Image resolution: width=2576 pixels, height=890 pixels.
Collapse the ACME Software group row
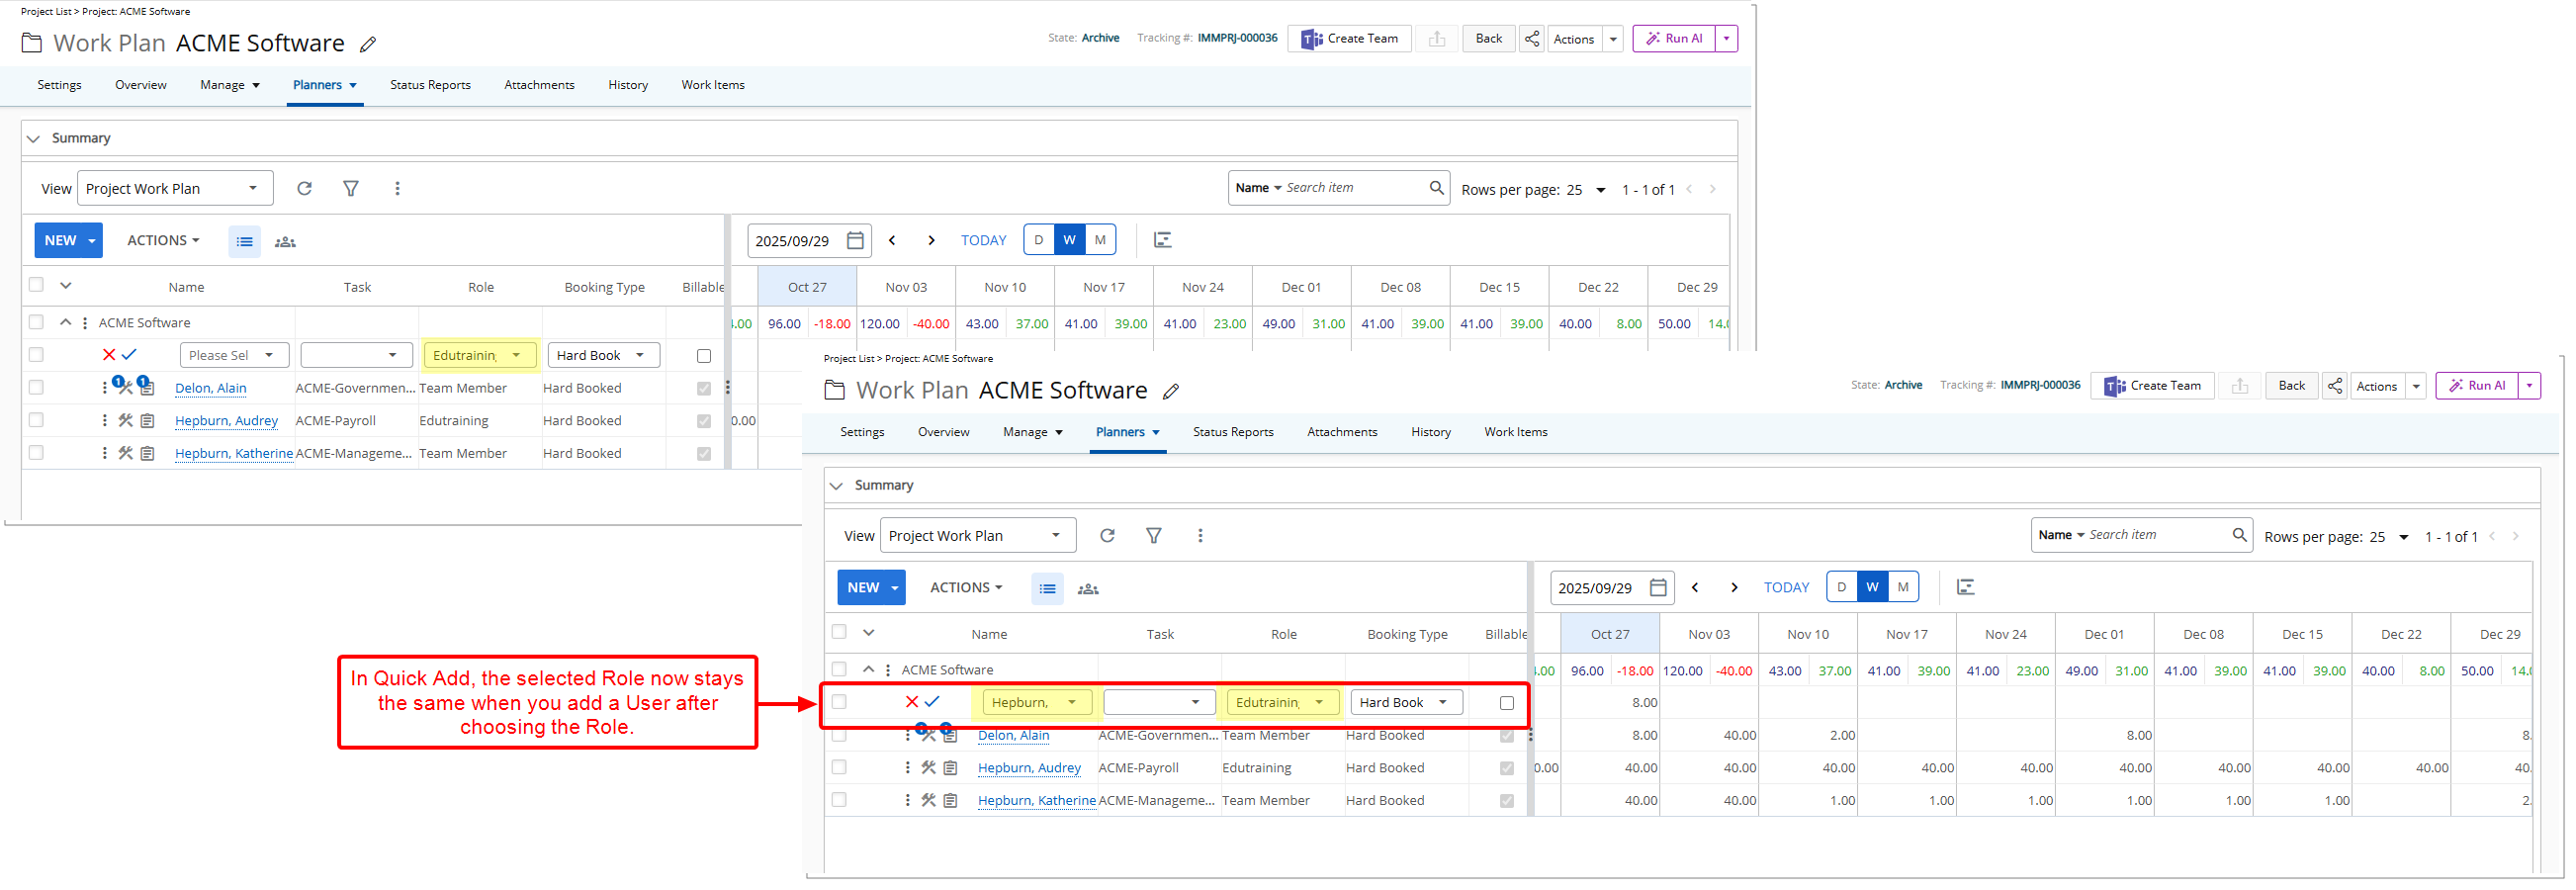click(x=867, y=669)
